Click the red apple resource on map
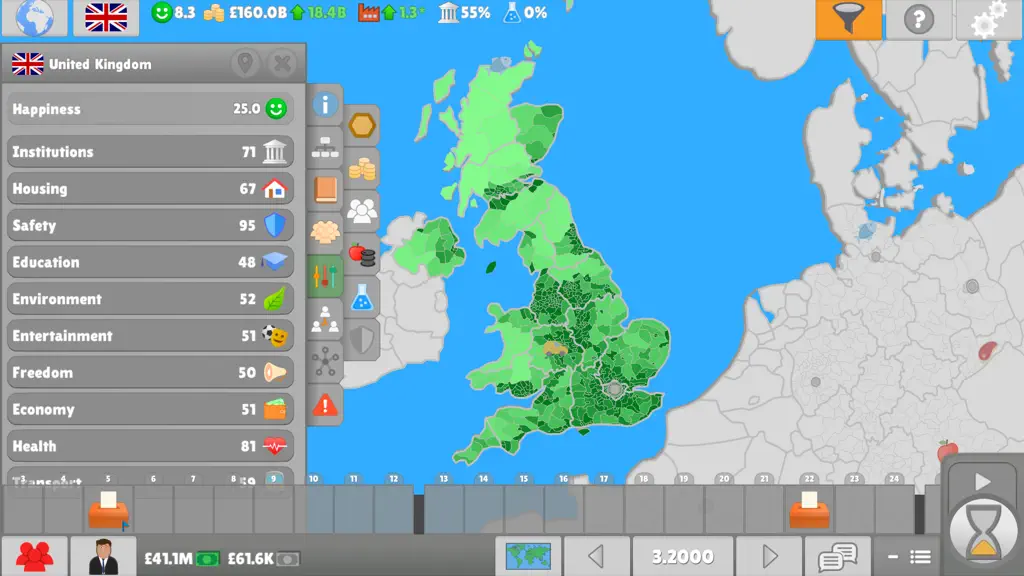 click(947, 449)
